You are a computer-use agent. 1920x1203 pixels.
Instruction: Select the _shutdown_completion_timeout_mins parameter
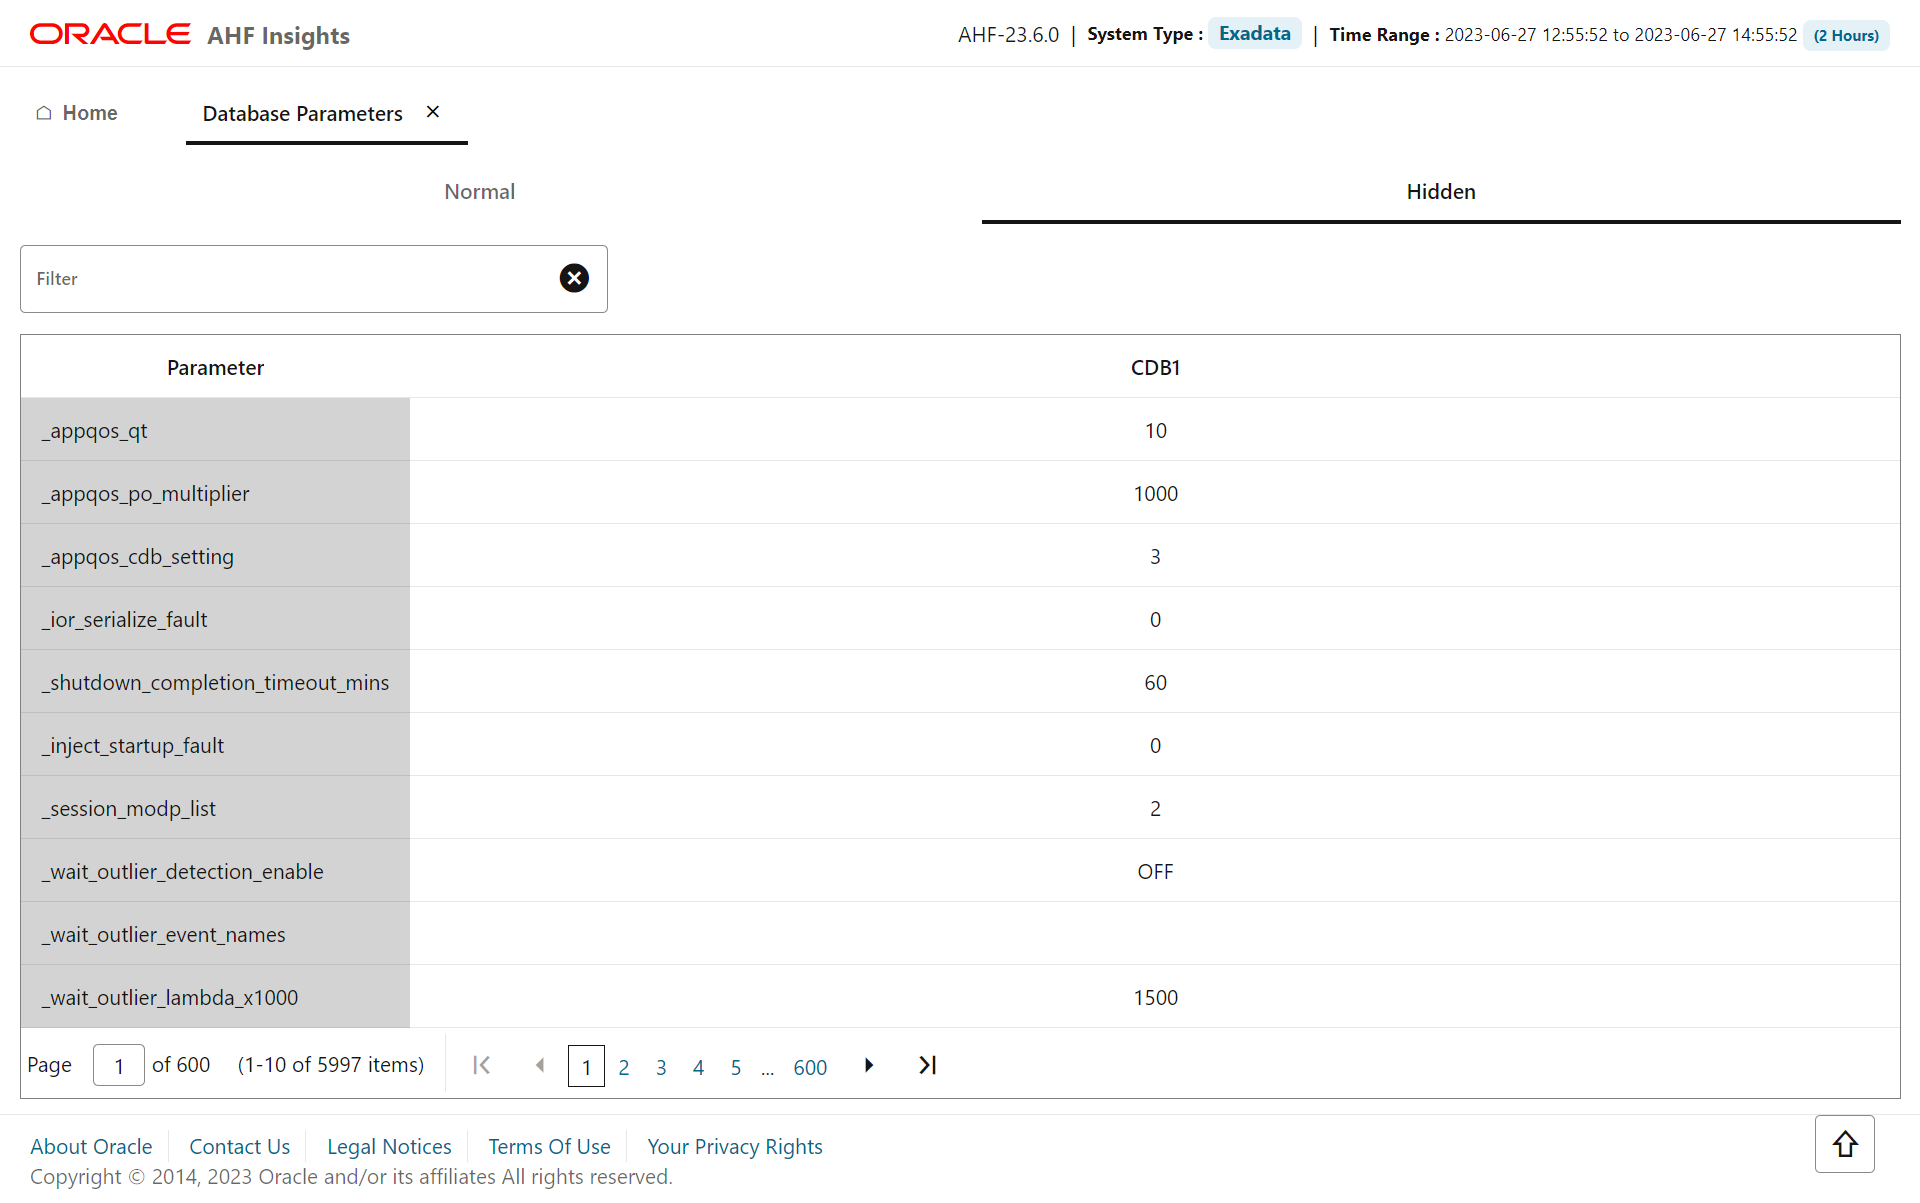coord(215,682)
